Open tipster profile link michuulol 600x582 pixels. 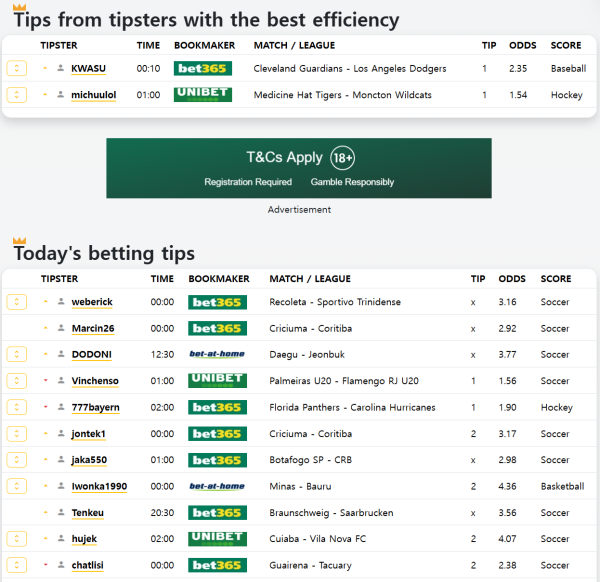coord(94,95)
